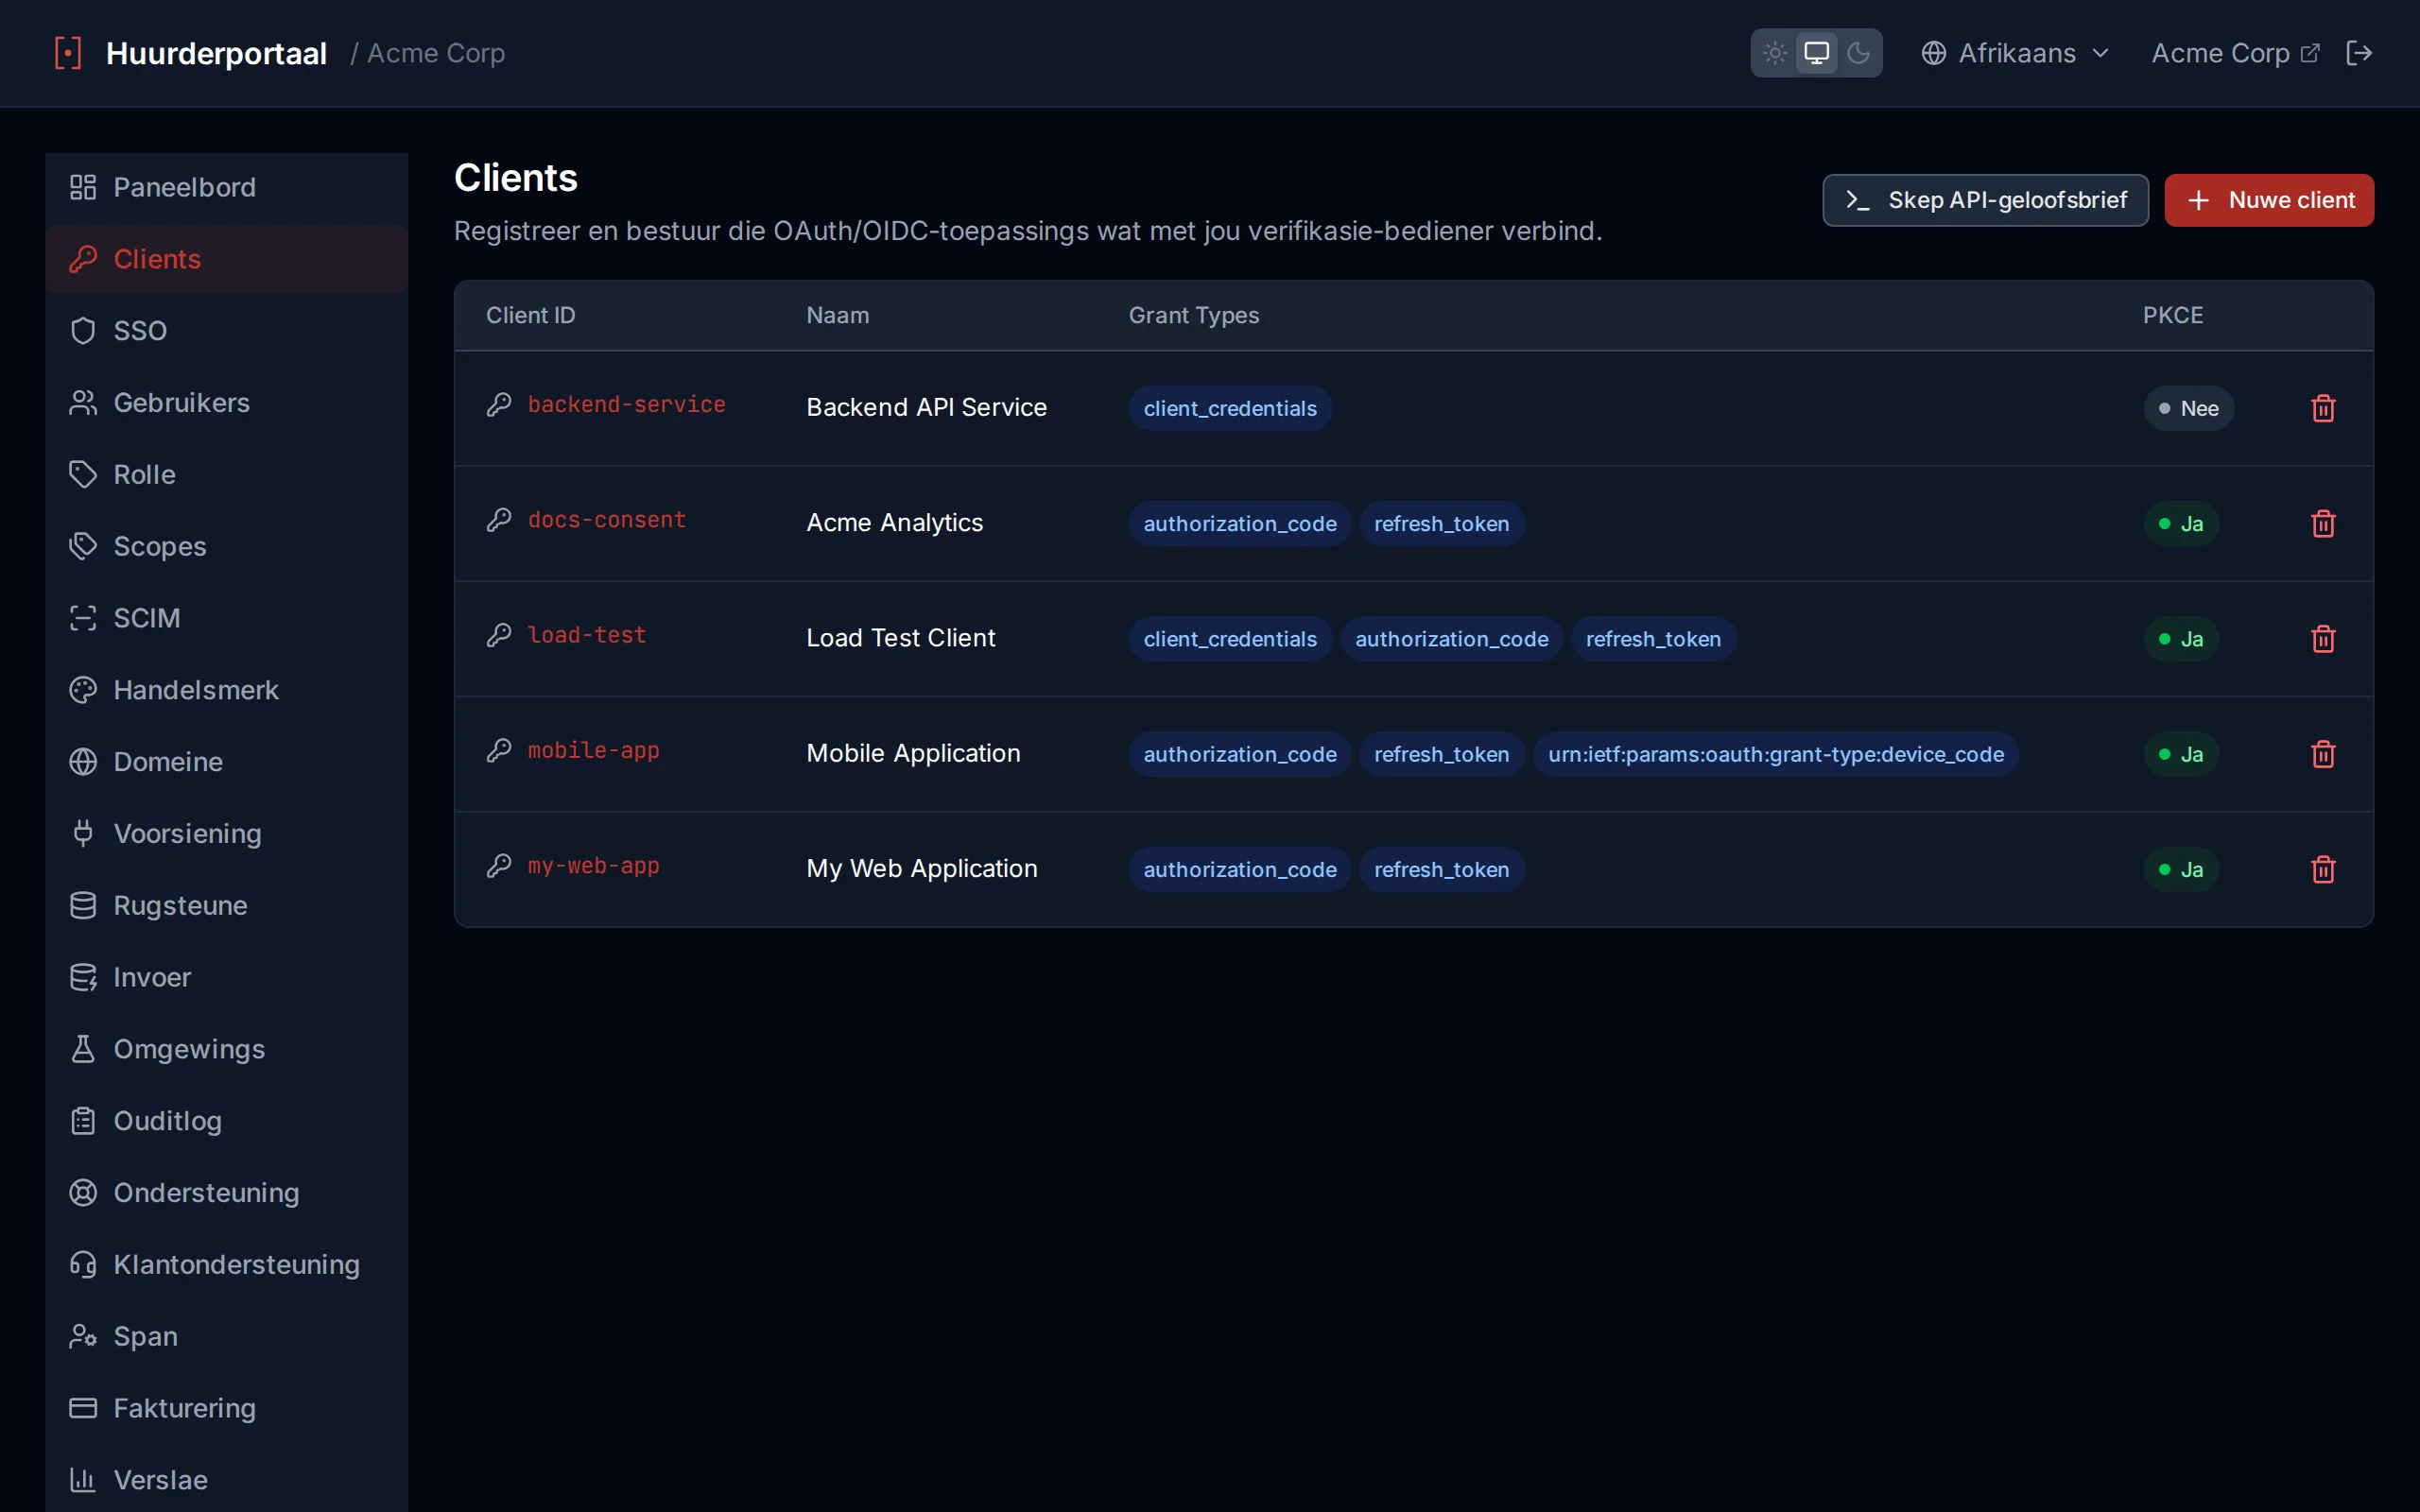The image size is (2420, 1512).
Task: Delete the docs-consent client row
Action: click(2322, 523)
